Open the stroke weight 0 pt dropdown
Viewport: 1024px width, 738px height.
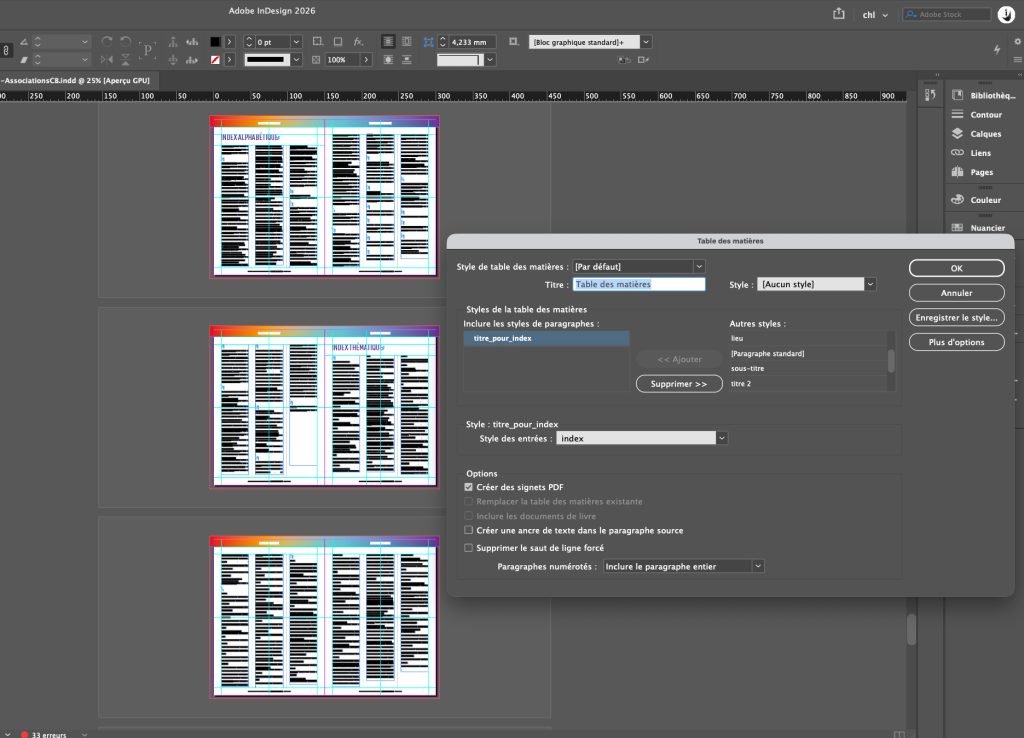(296, 42)
